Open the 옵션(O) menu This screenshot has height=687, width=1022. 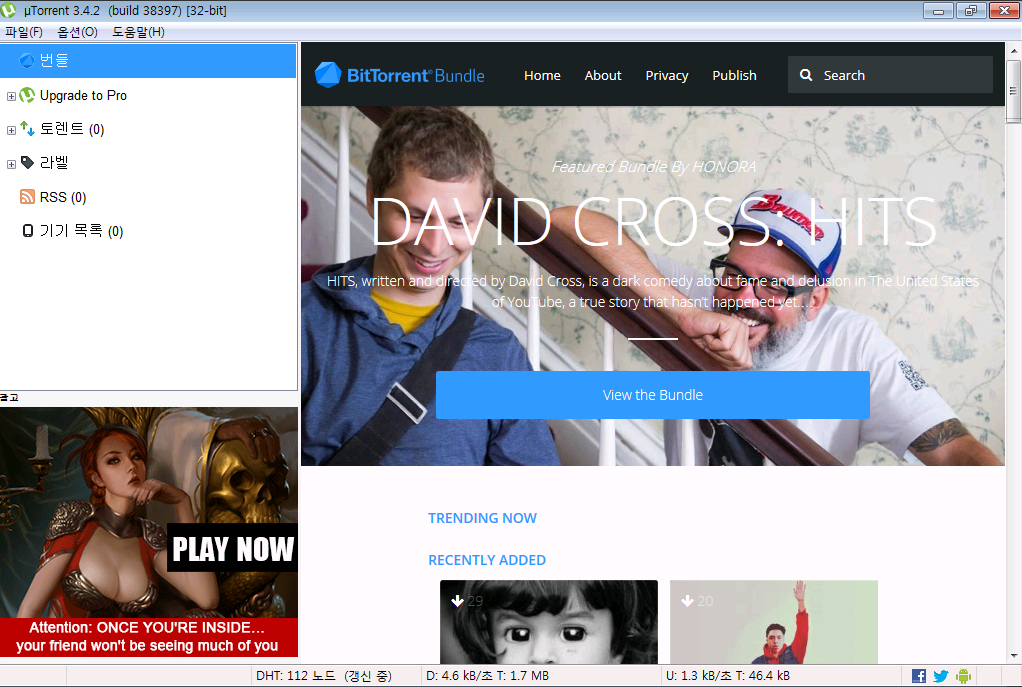pos(78,32)
